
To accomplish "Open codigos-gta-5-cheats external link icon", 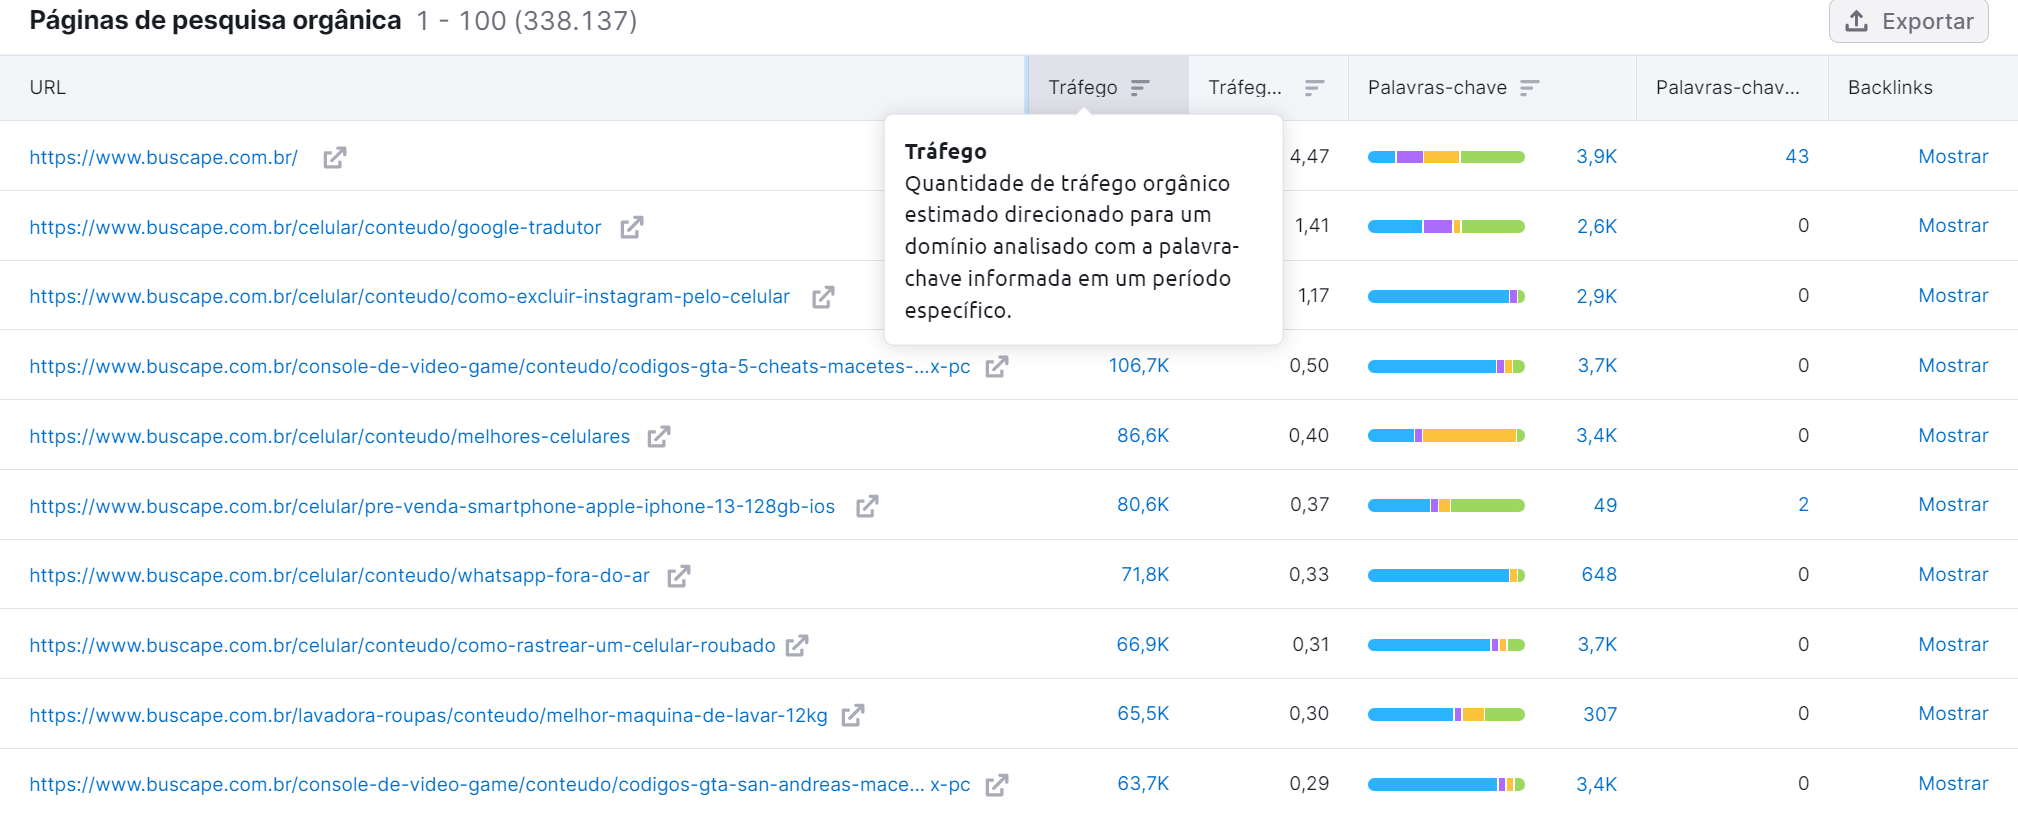I will [x=997, y=366].
